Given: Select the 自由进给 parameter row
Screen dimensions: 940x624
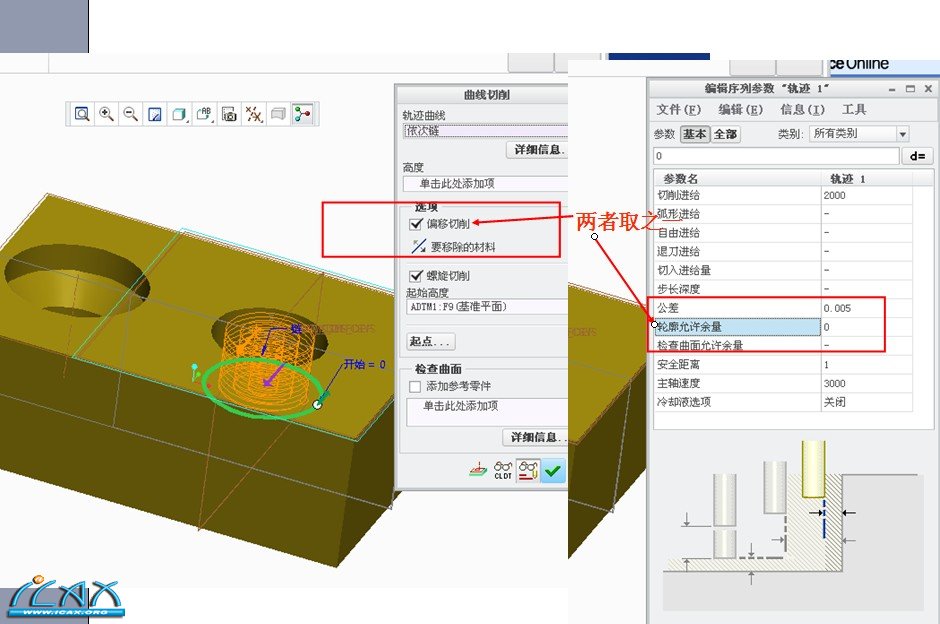Looking at the screenshot, I should point(783,233).
